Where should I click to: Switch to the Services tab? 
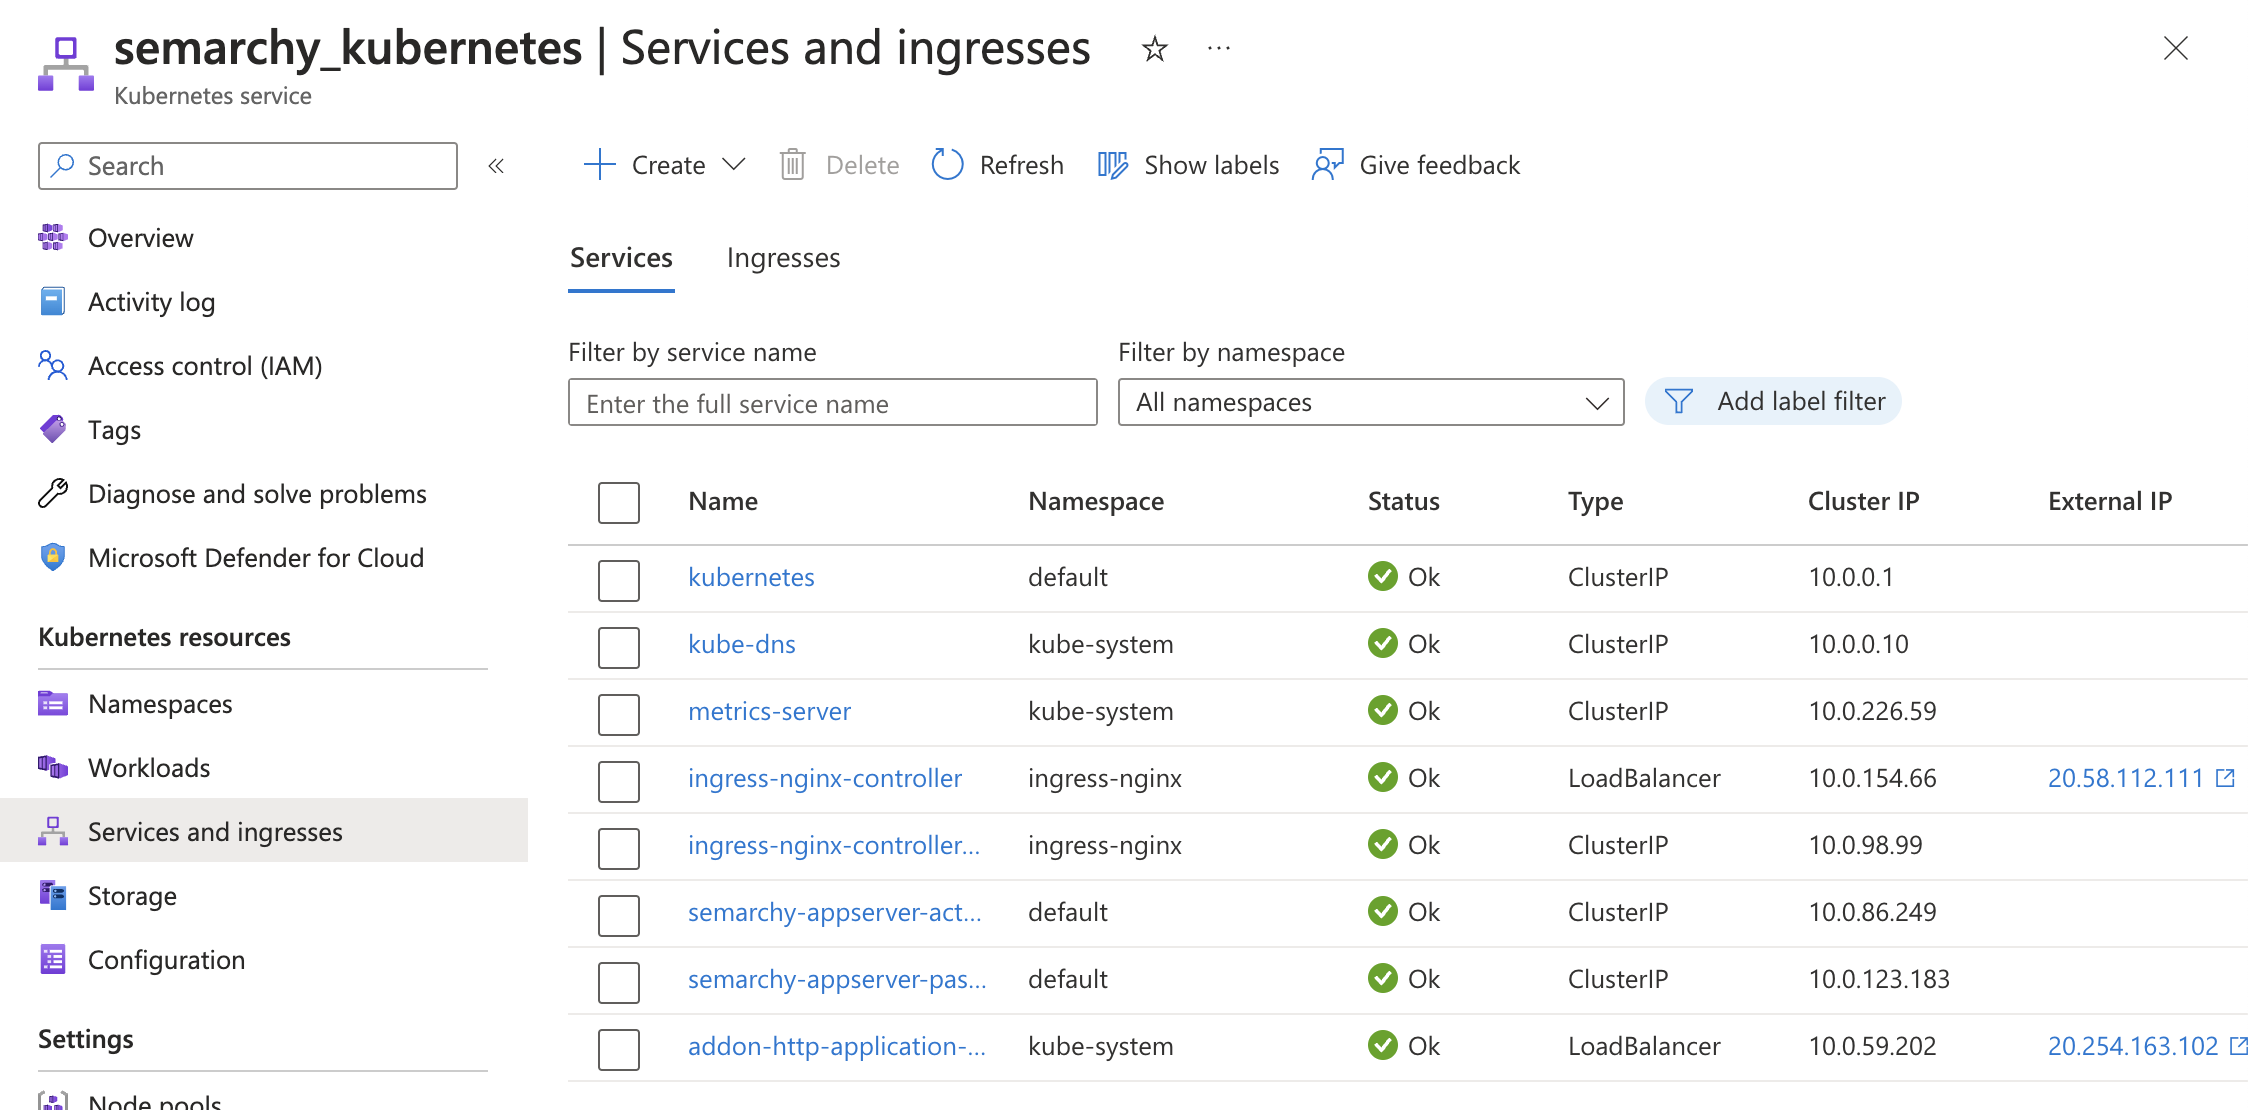pyautogui.click(x=621, y=258)
